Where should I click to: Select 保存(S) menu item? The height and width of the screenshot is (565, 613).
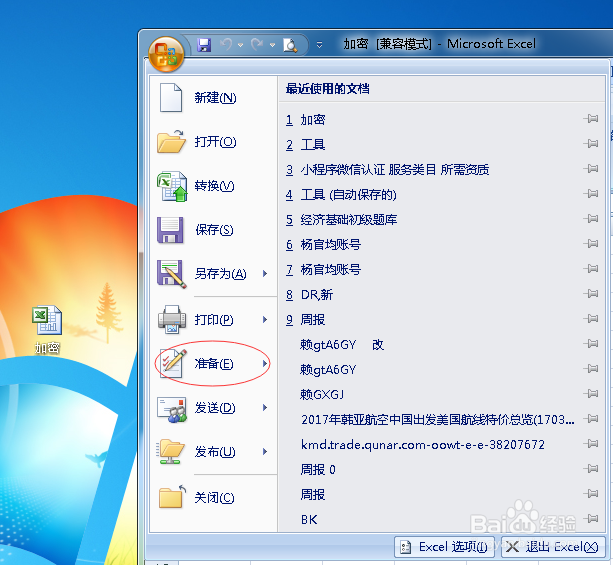pyautogui.click(x=213, y=230)
